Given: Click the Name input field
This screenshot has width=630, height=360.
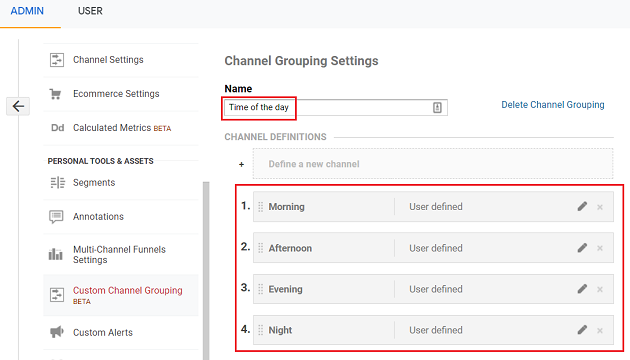Looking at the screenshot, I should 336,108.
